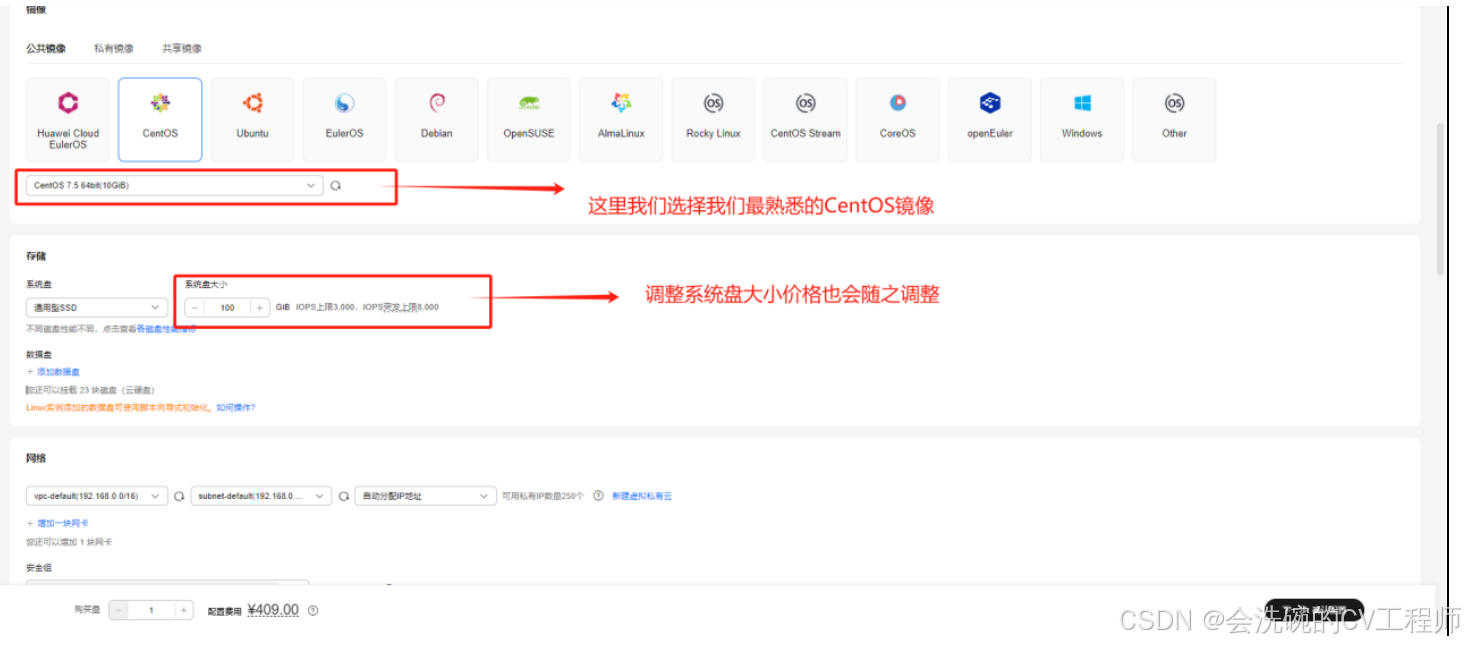Click the 新建虚拟私有云 link
1465x646 pixels.
(642, 496)
